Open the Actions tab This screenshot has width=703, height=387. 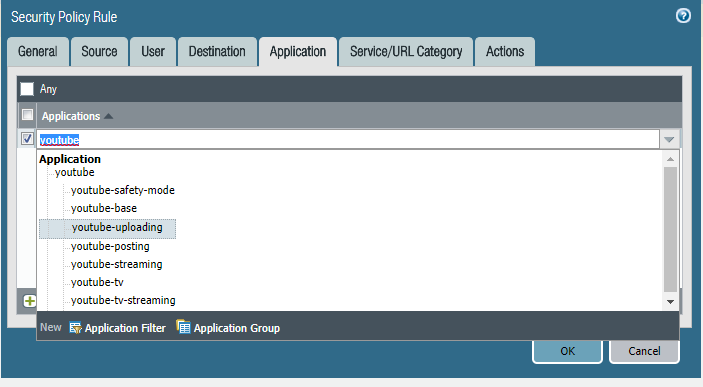tap(505, 52)
